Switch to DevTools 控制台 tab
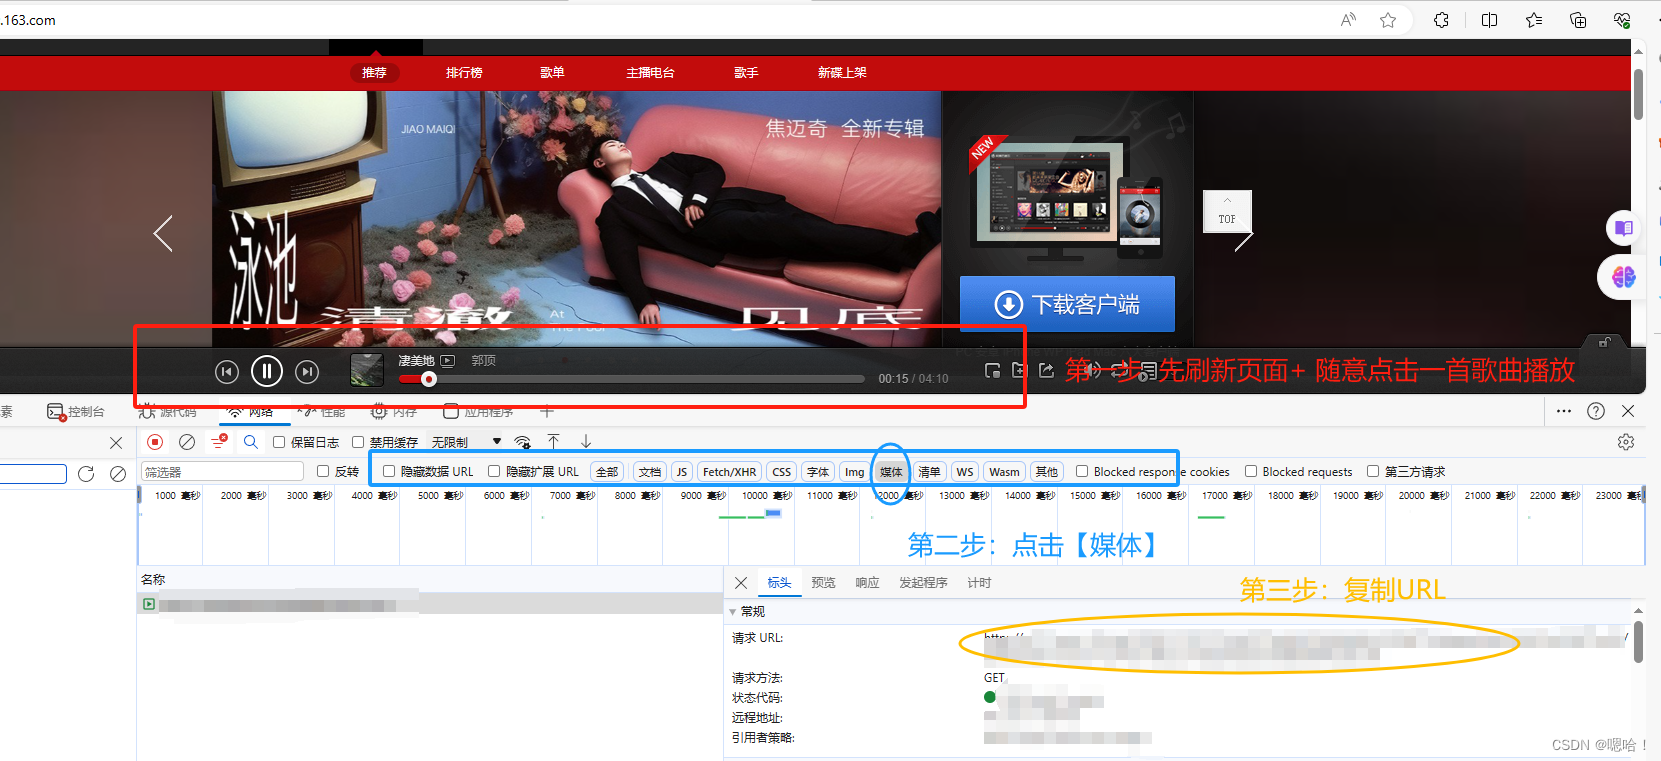The height and width of the screenshot is (761, 1661). click(x=76, y=412)
